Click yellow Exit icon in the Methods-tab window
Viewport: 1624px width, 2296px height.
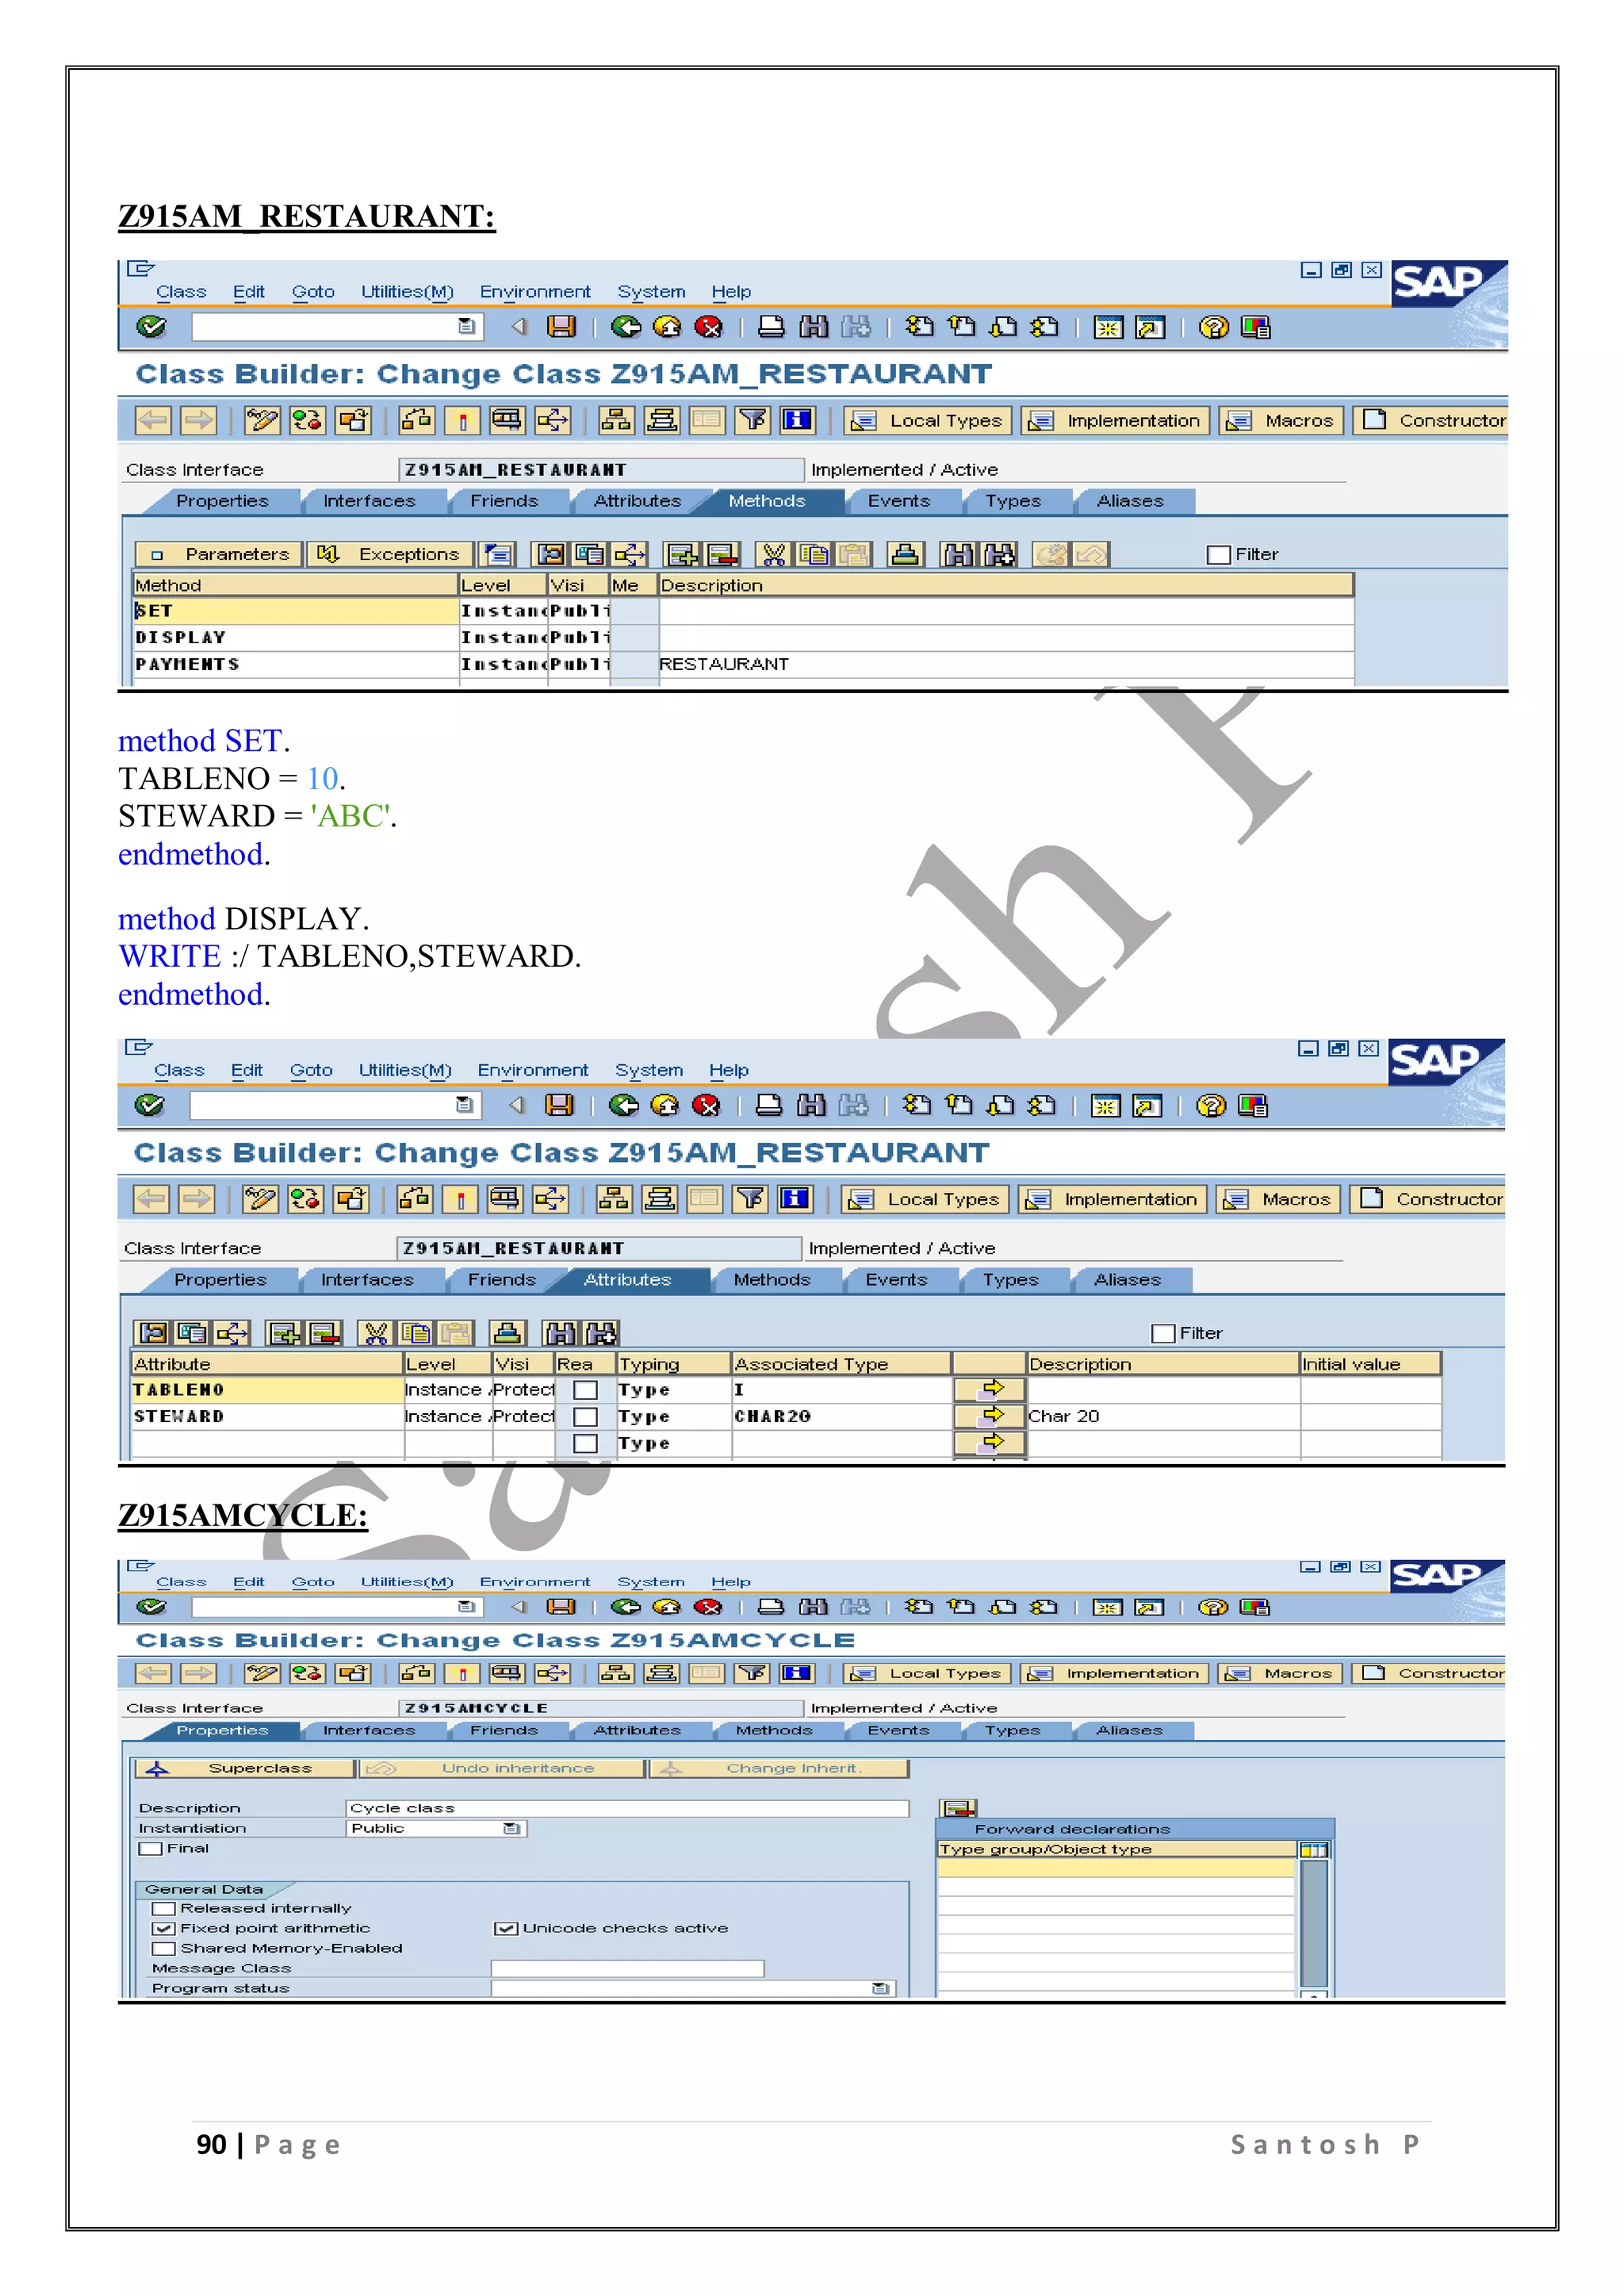coord(667,327)
